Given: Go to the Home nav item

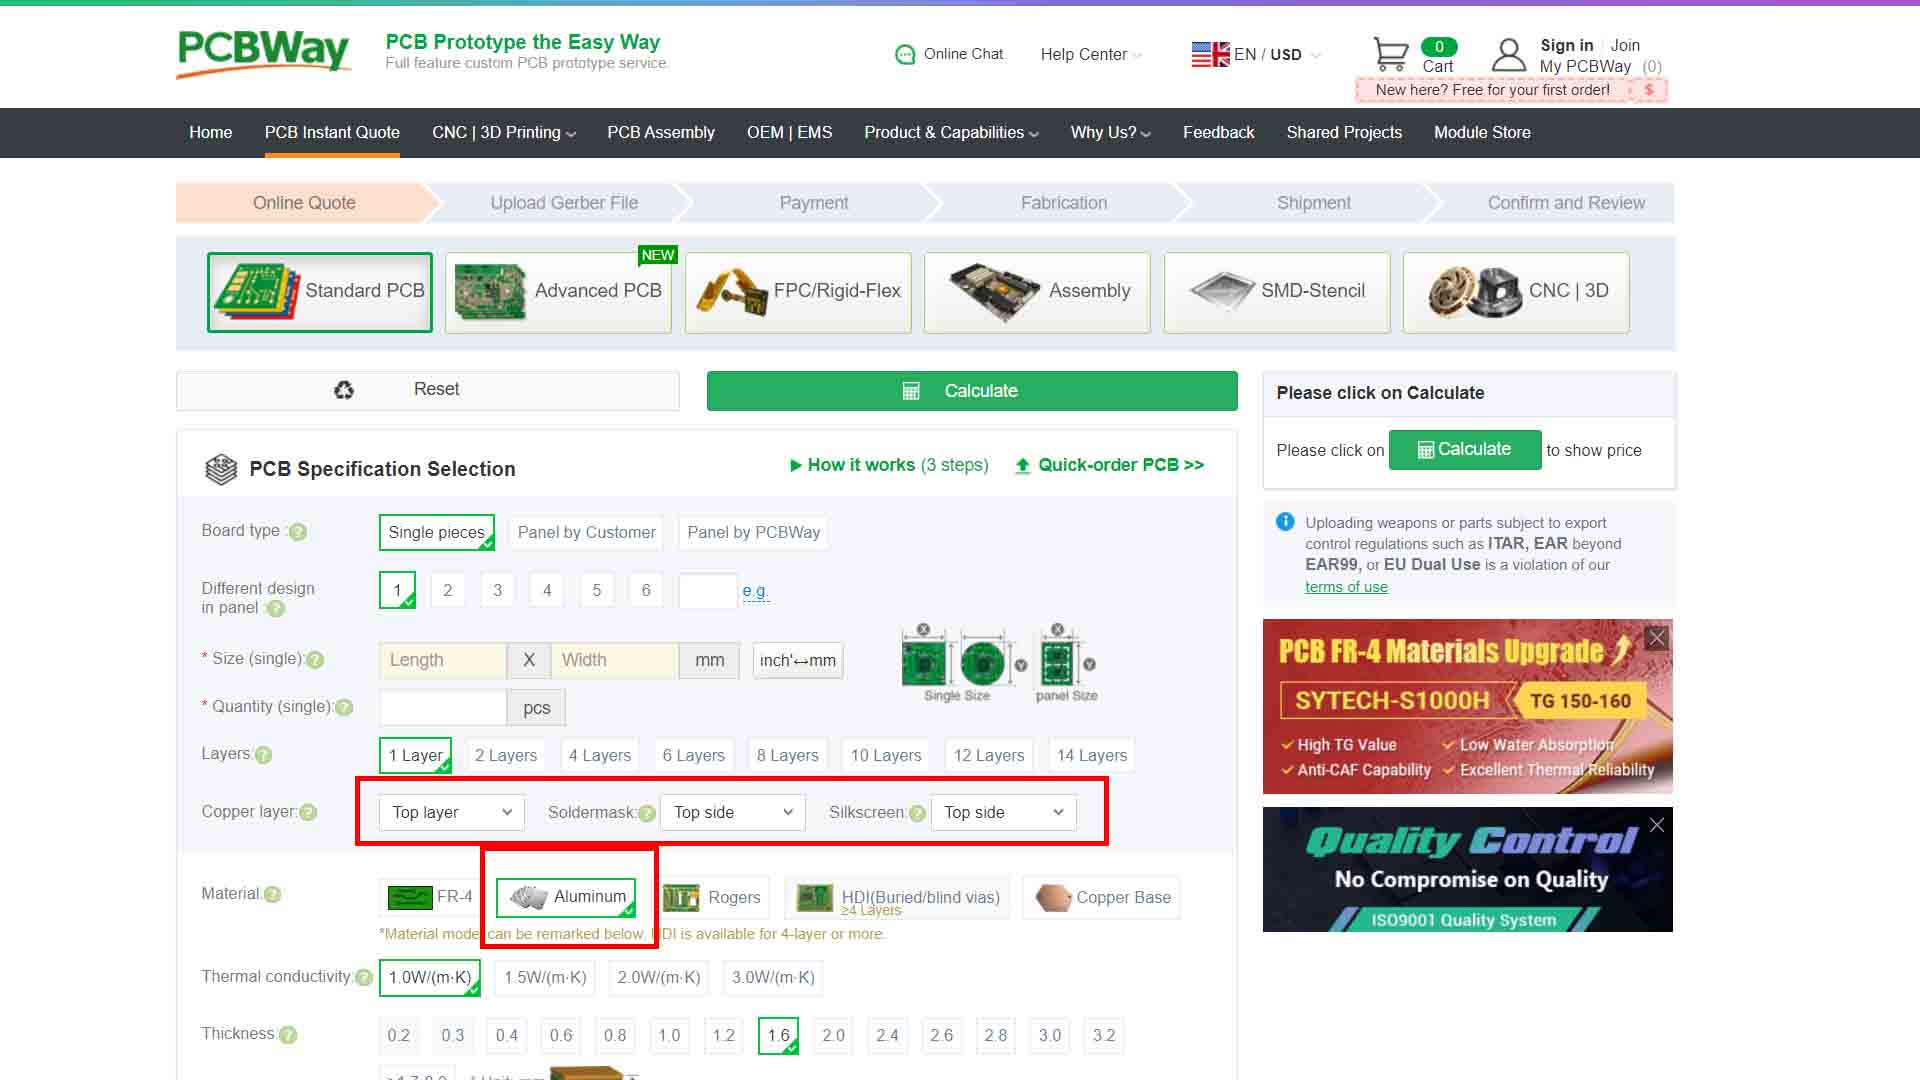Looking at the screenshot, I should click(x=211, y=133).
